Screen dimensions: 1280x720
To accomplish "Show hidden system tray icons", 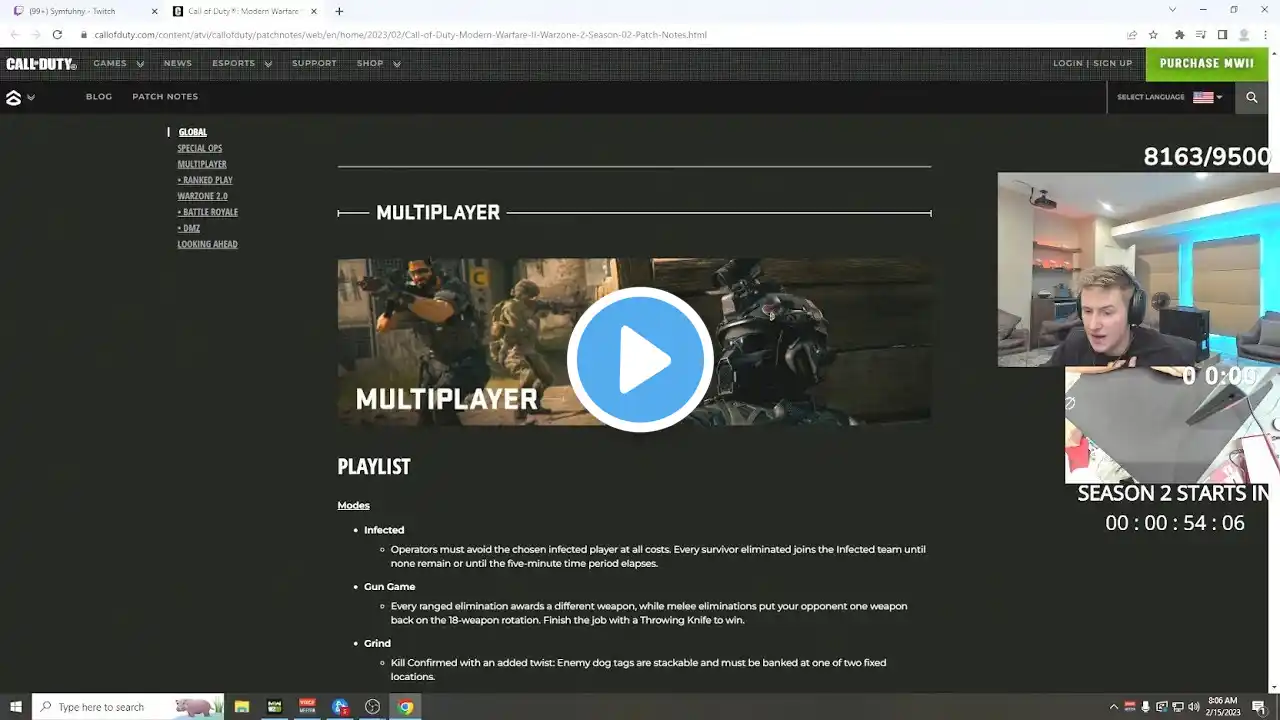I will point(1114,707).
